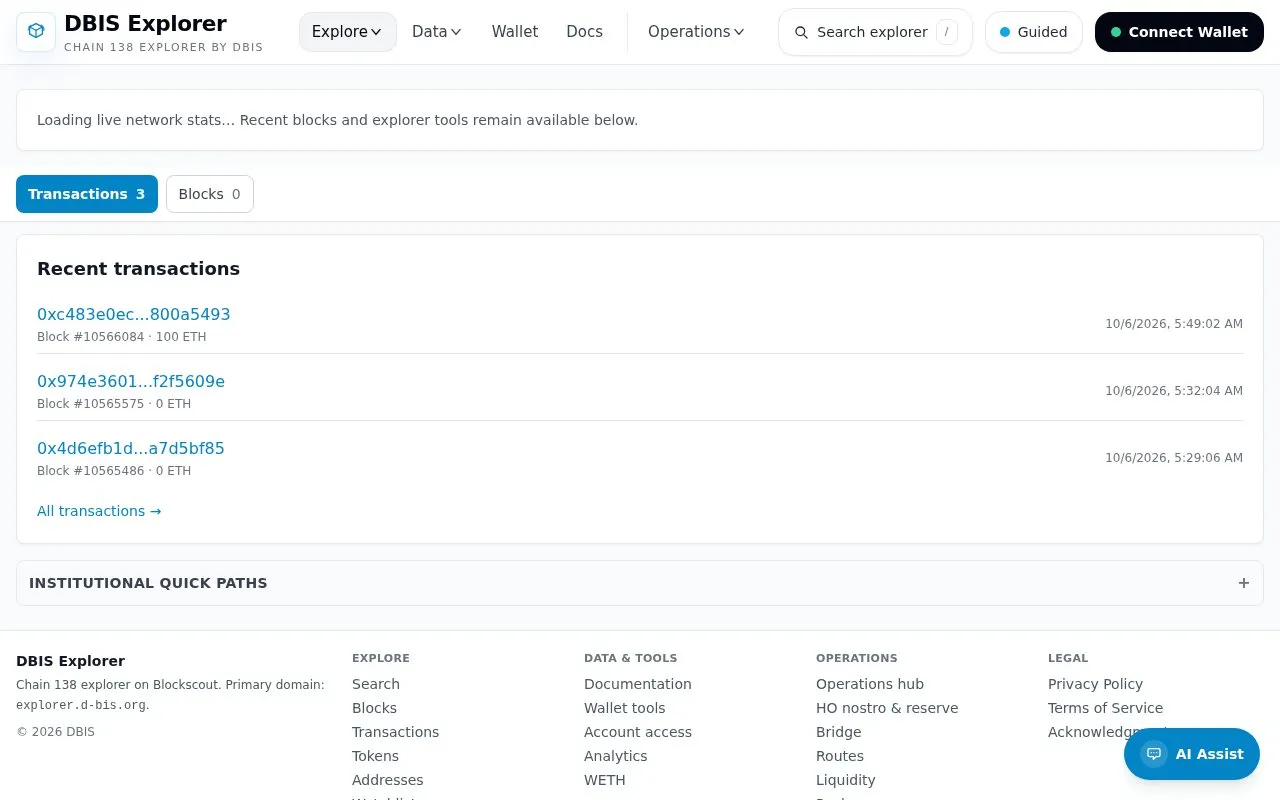
Task: Open the footer Operations hub link
Action: pyautogui.click(x=870, y=684)
